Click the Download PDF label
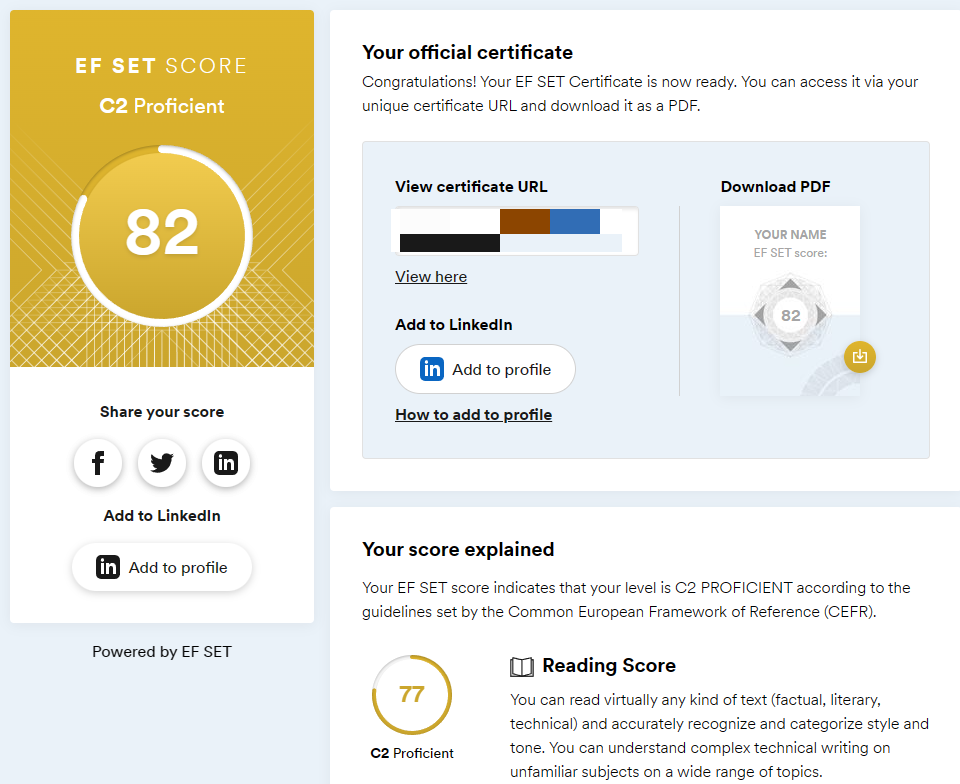The image size is (960, 784). coord(775,187)
